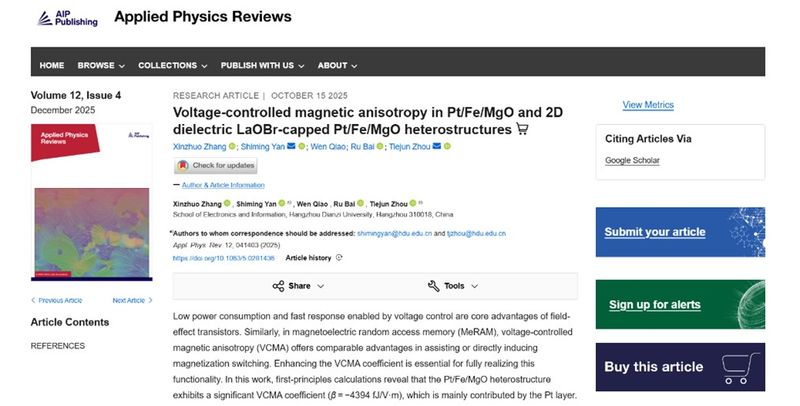Viewport: 800px width, 406px height.
Task: Expand the Publish With Us dropdown
Action: click(262, 66)
